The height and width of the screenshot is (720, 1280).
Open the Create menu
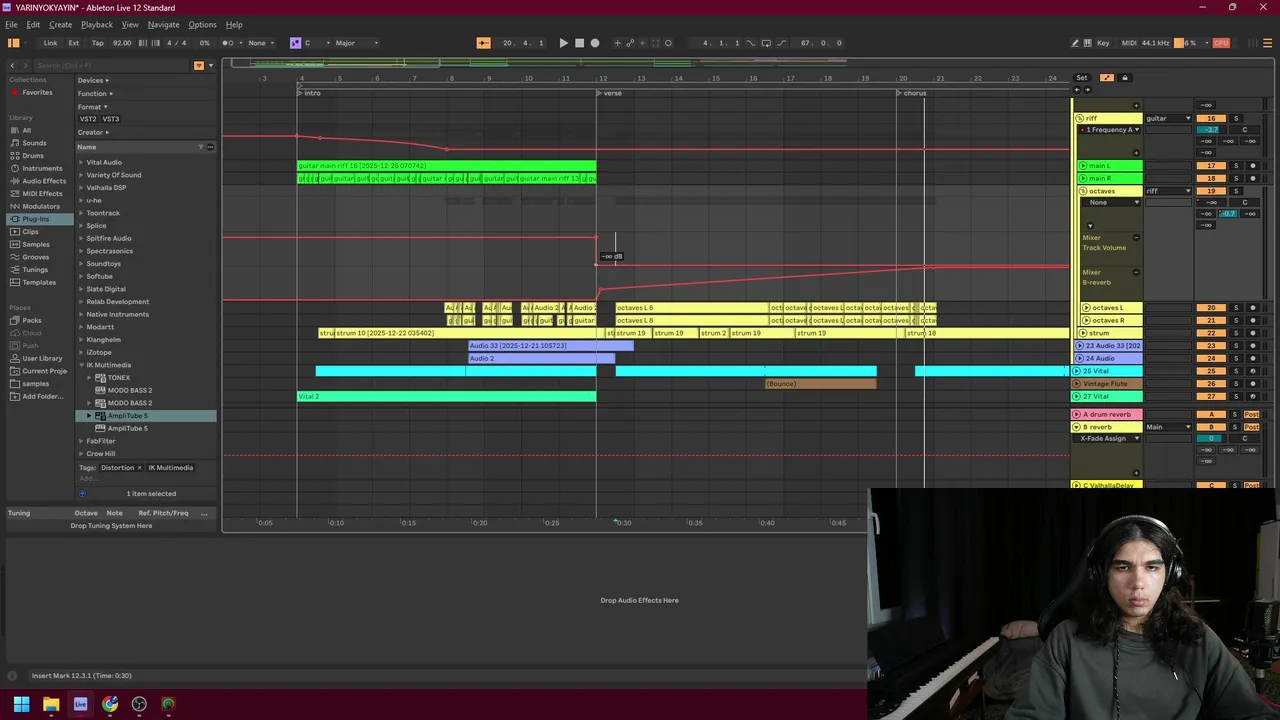pyautogui.click(x=60, y=24)
